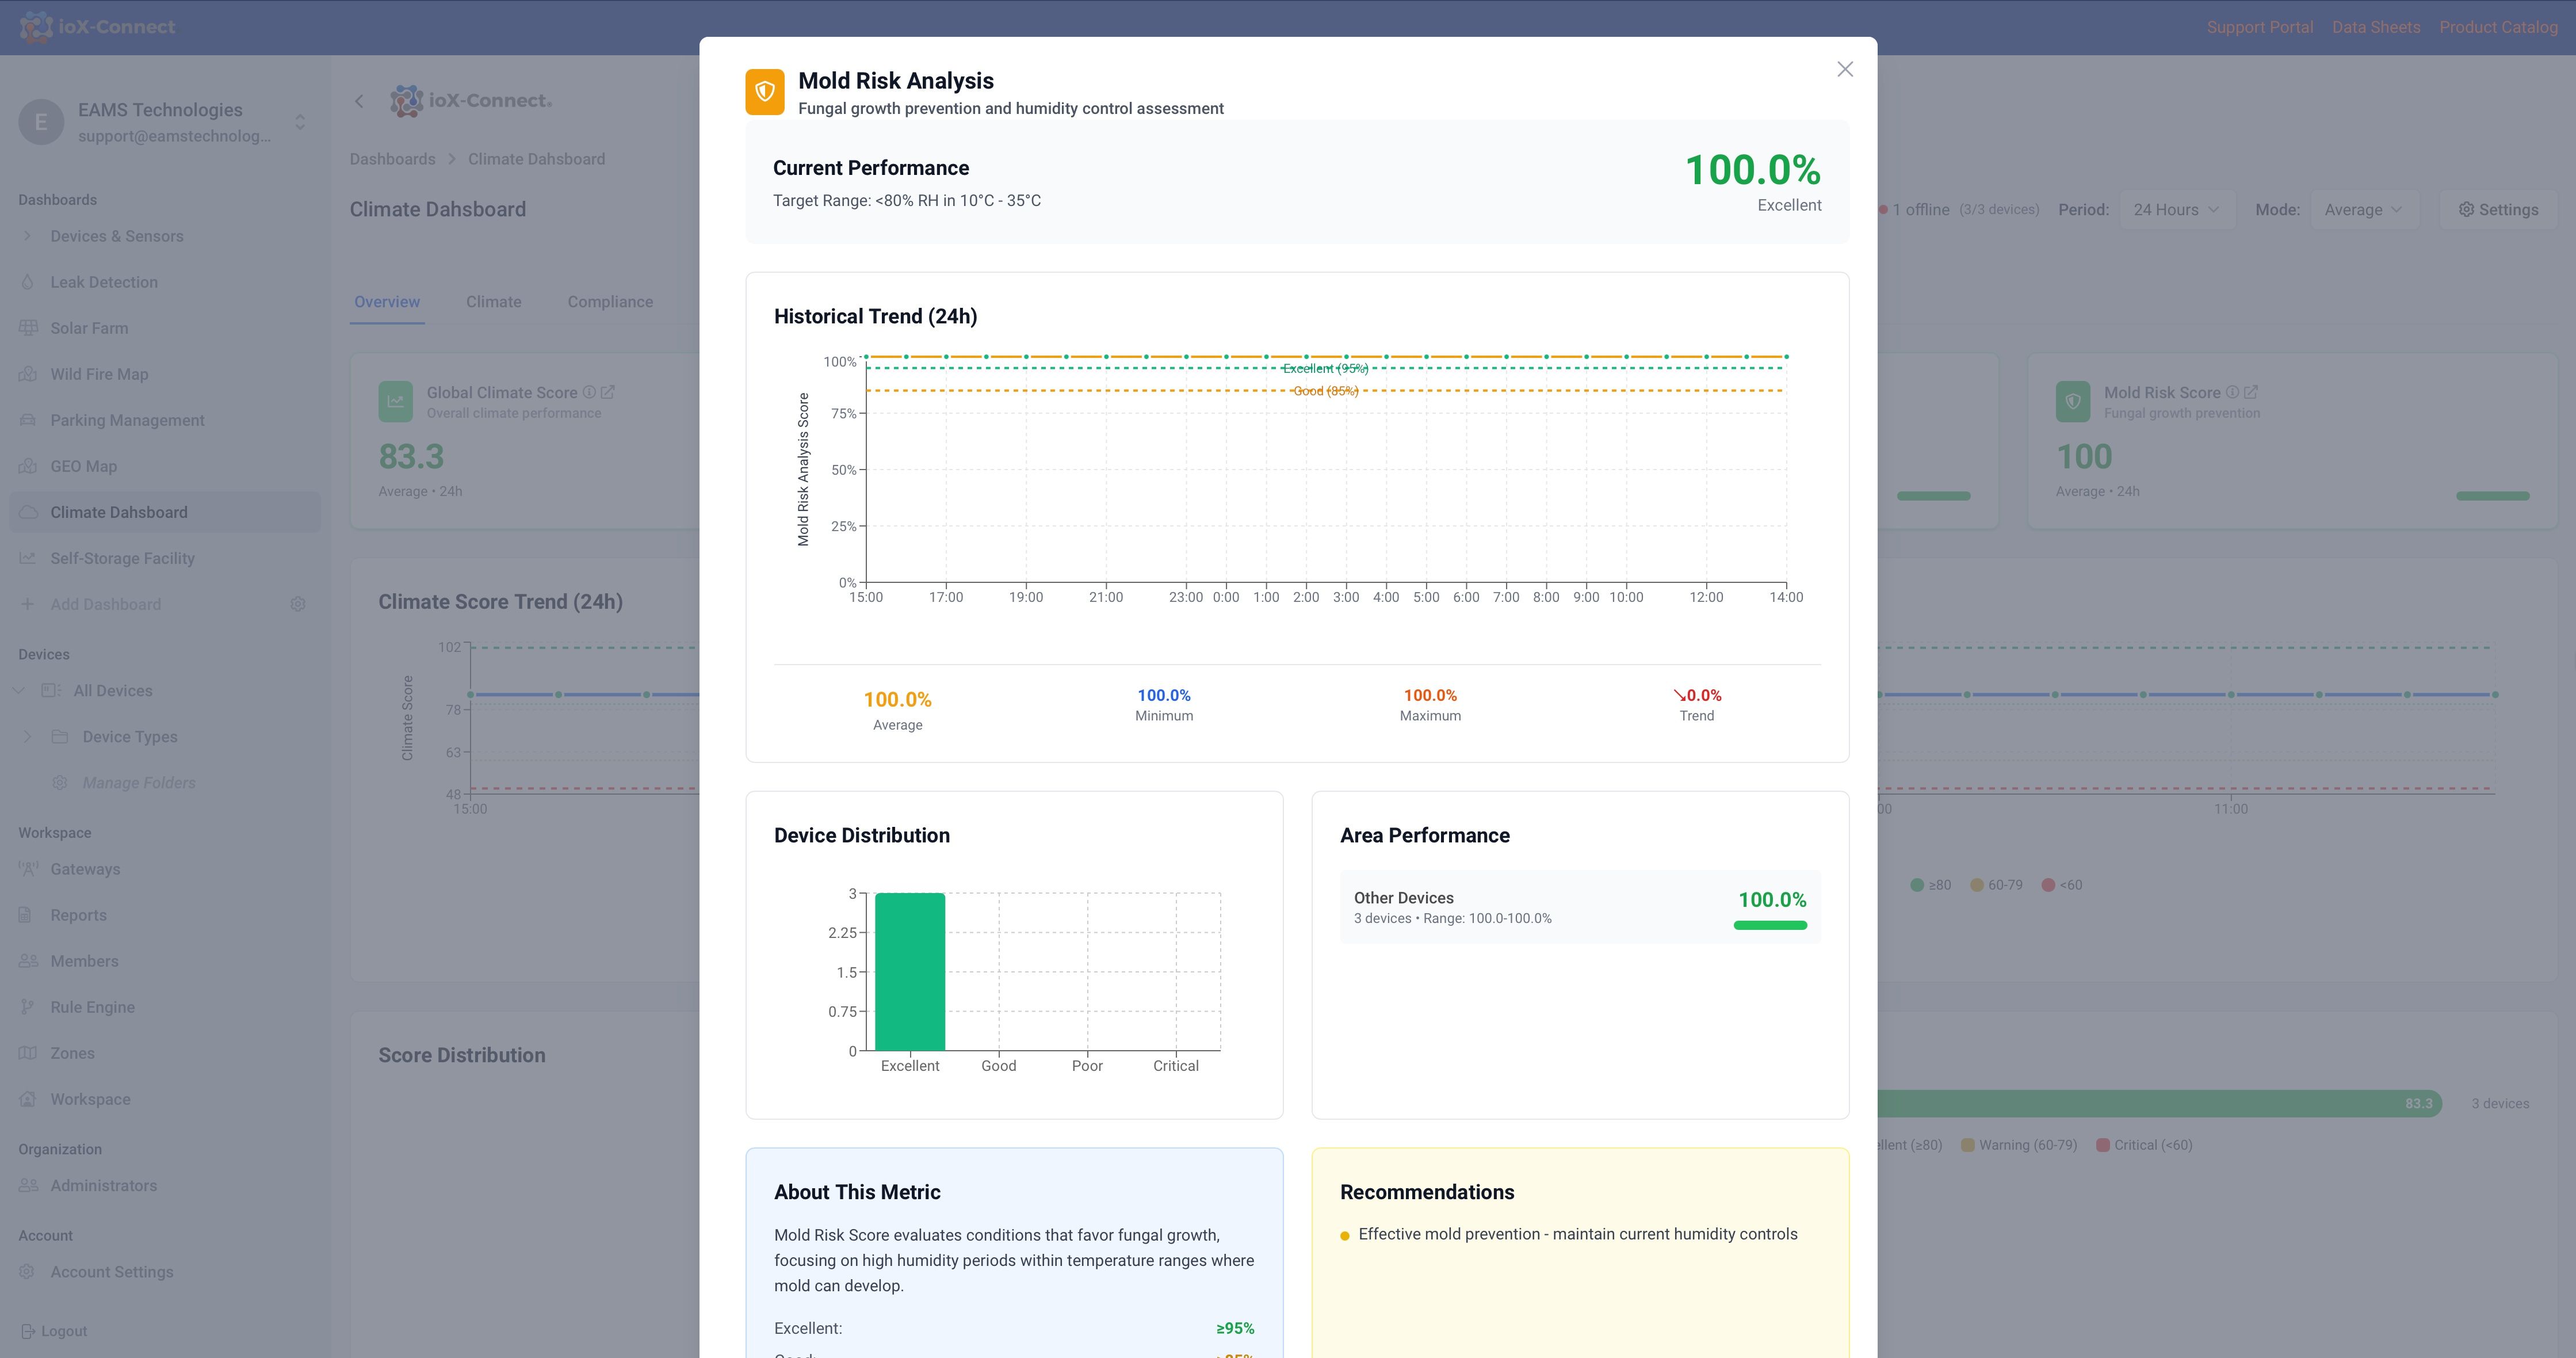Click the Gateways antenna icon
Image resolution: width=2576 pixels, height=1358 pixels.
[x=28, y=869]
